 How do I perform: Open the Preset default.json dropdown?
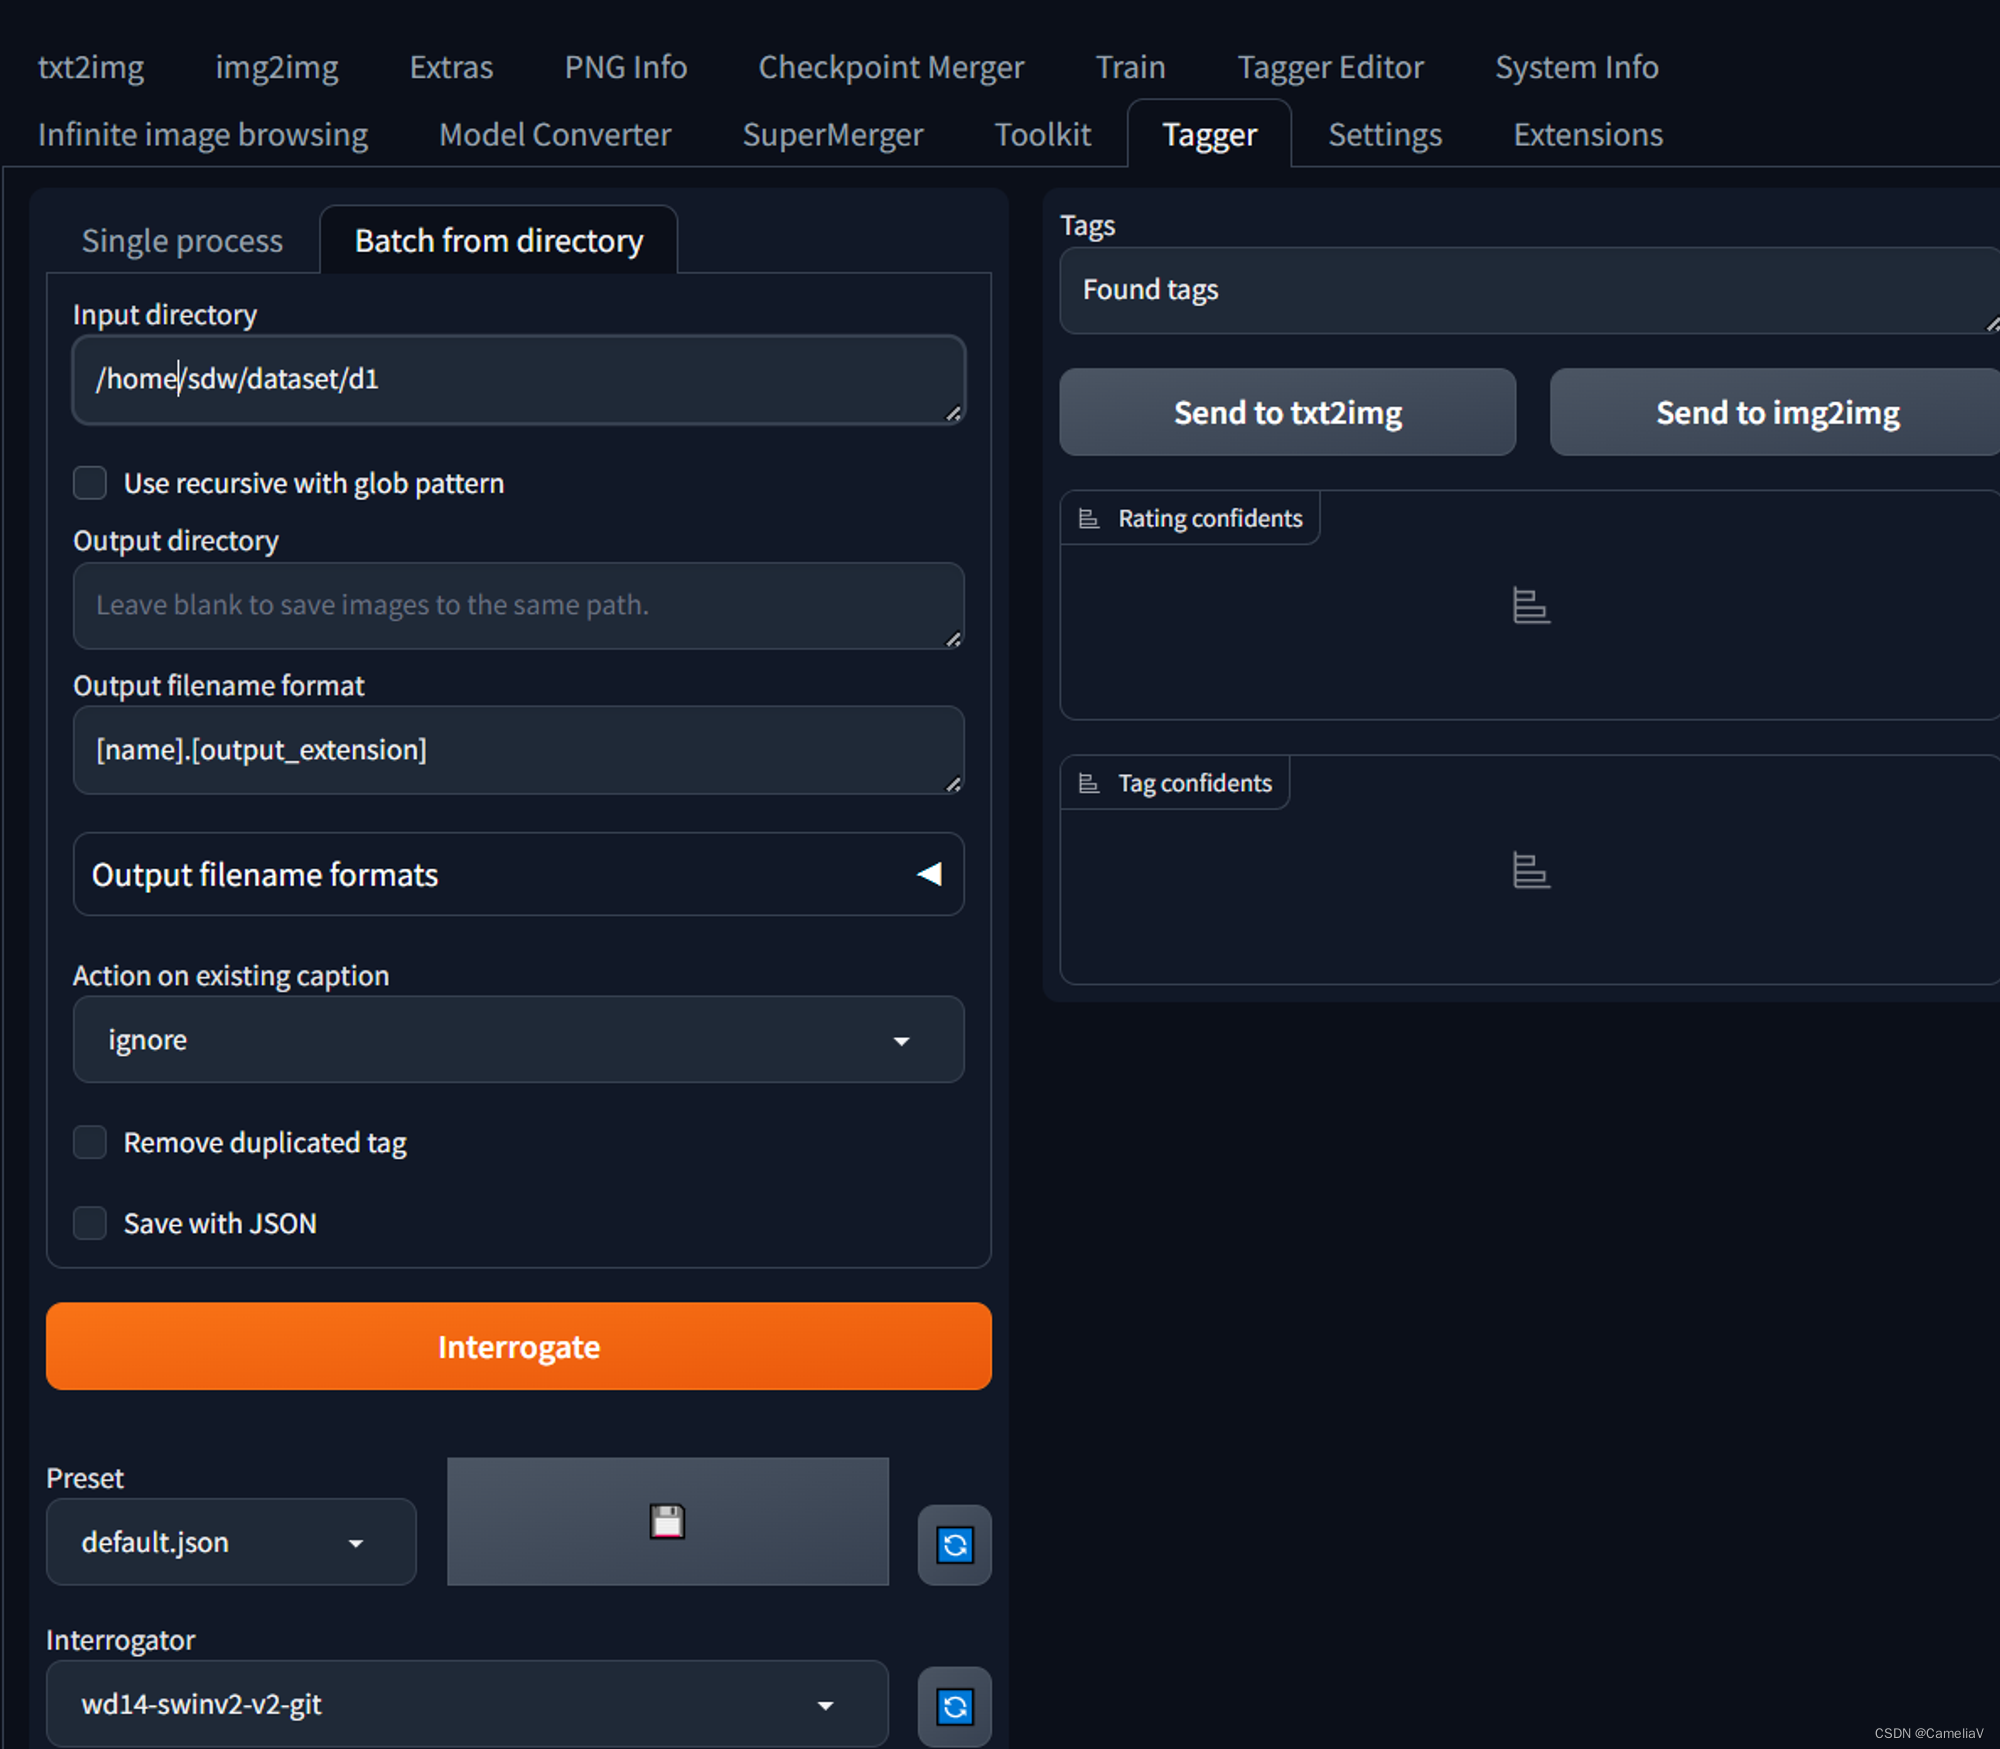(230, 1542)
